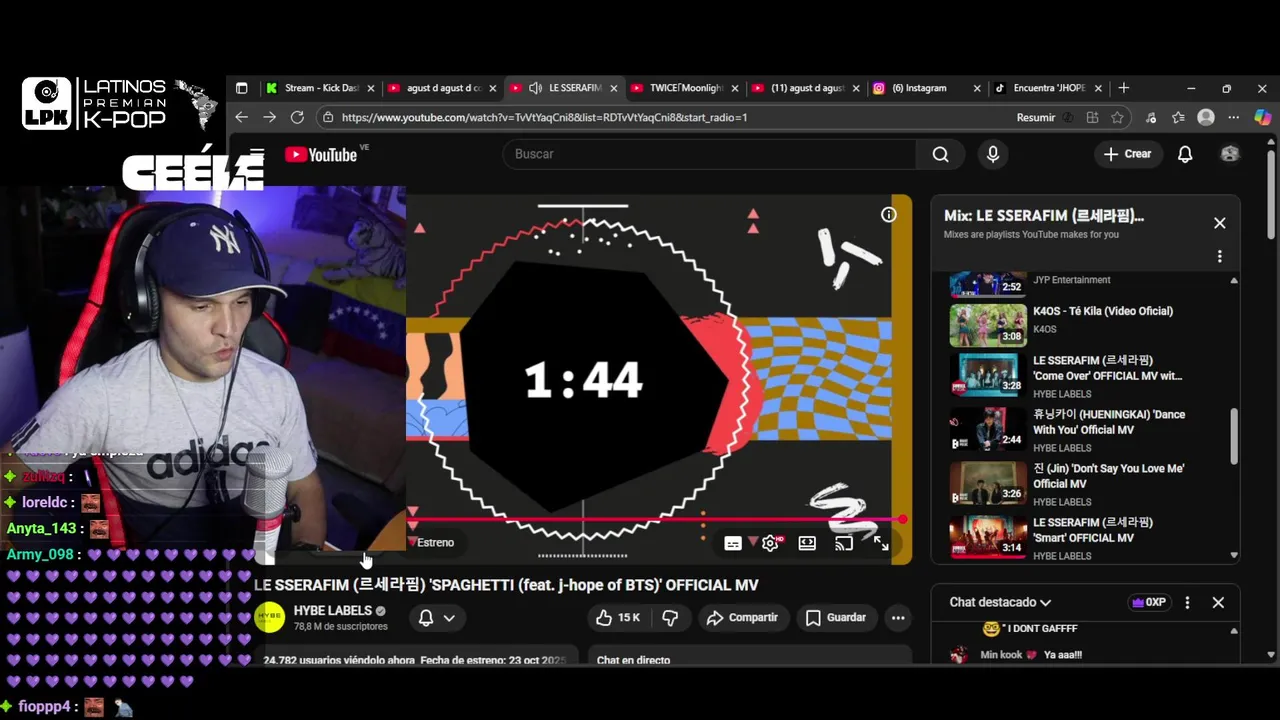The image size is (1280, 720).
Task: Open player settings gear icon
Action: coord(770,543)
